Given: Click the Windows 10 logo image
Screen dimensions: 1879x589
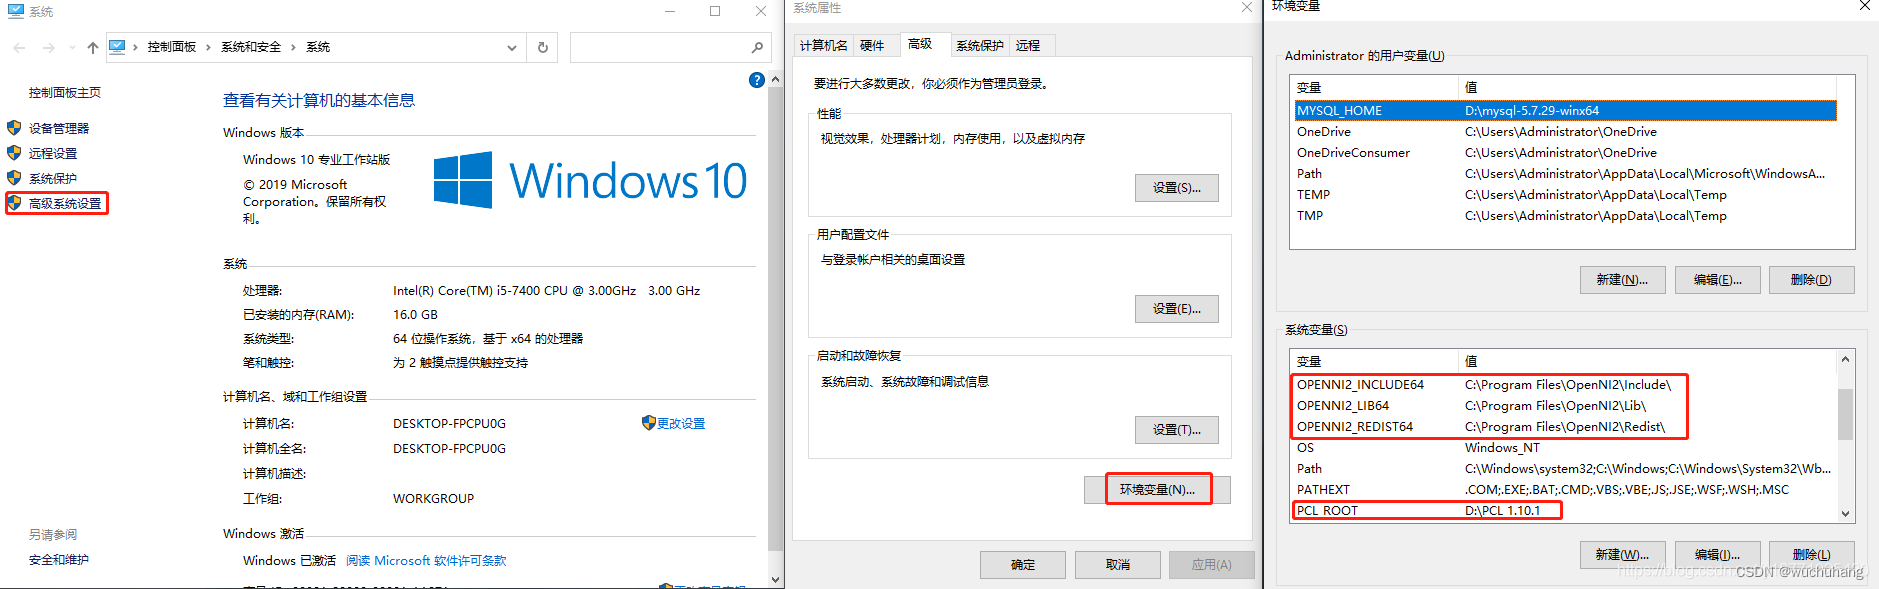Looking at the screenshot, I should [590, 180].
